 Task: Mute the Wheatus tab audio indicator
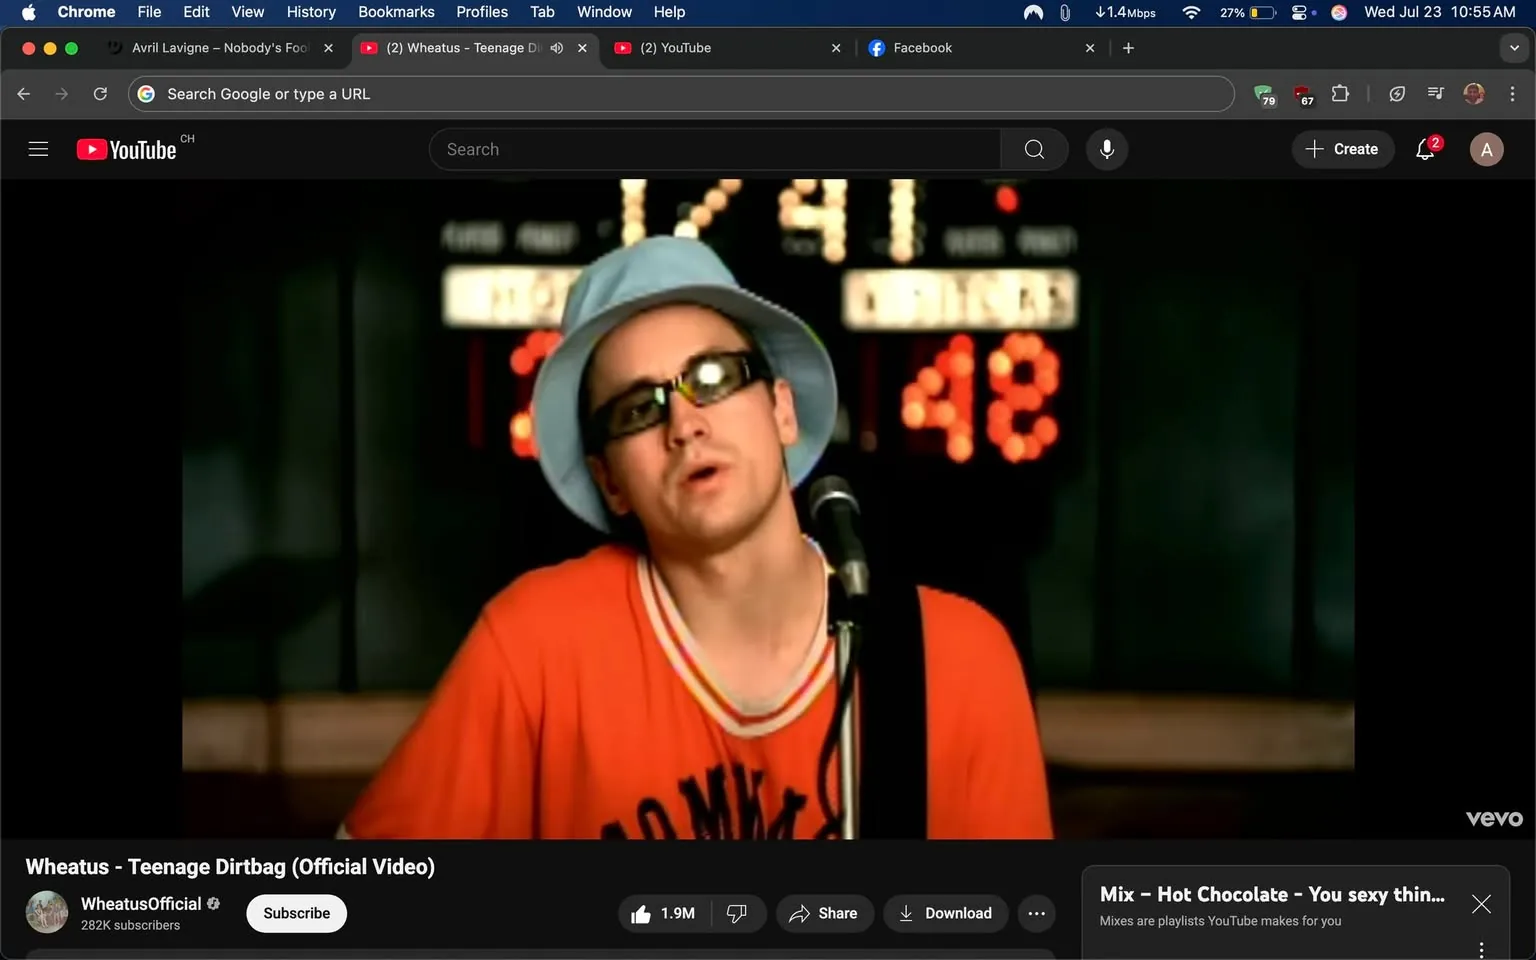point(557,47)
